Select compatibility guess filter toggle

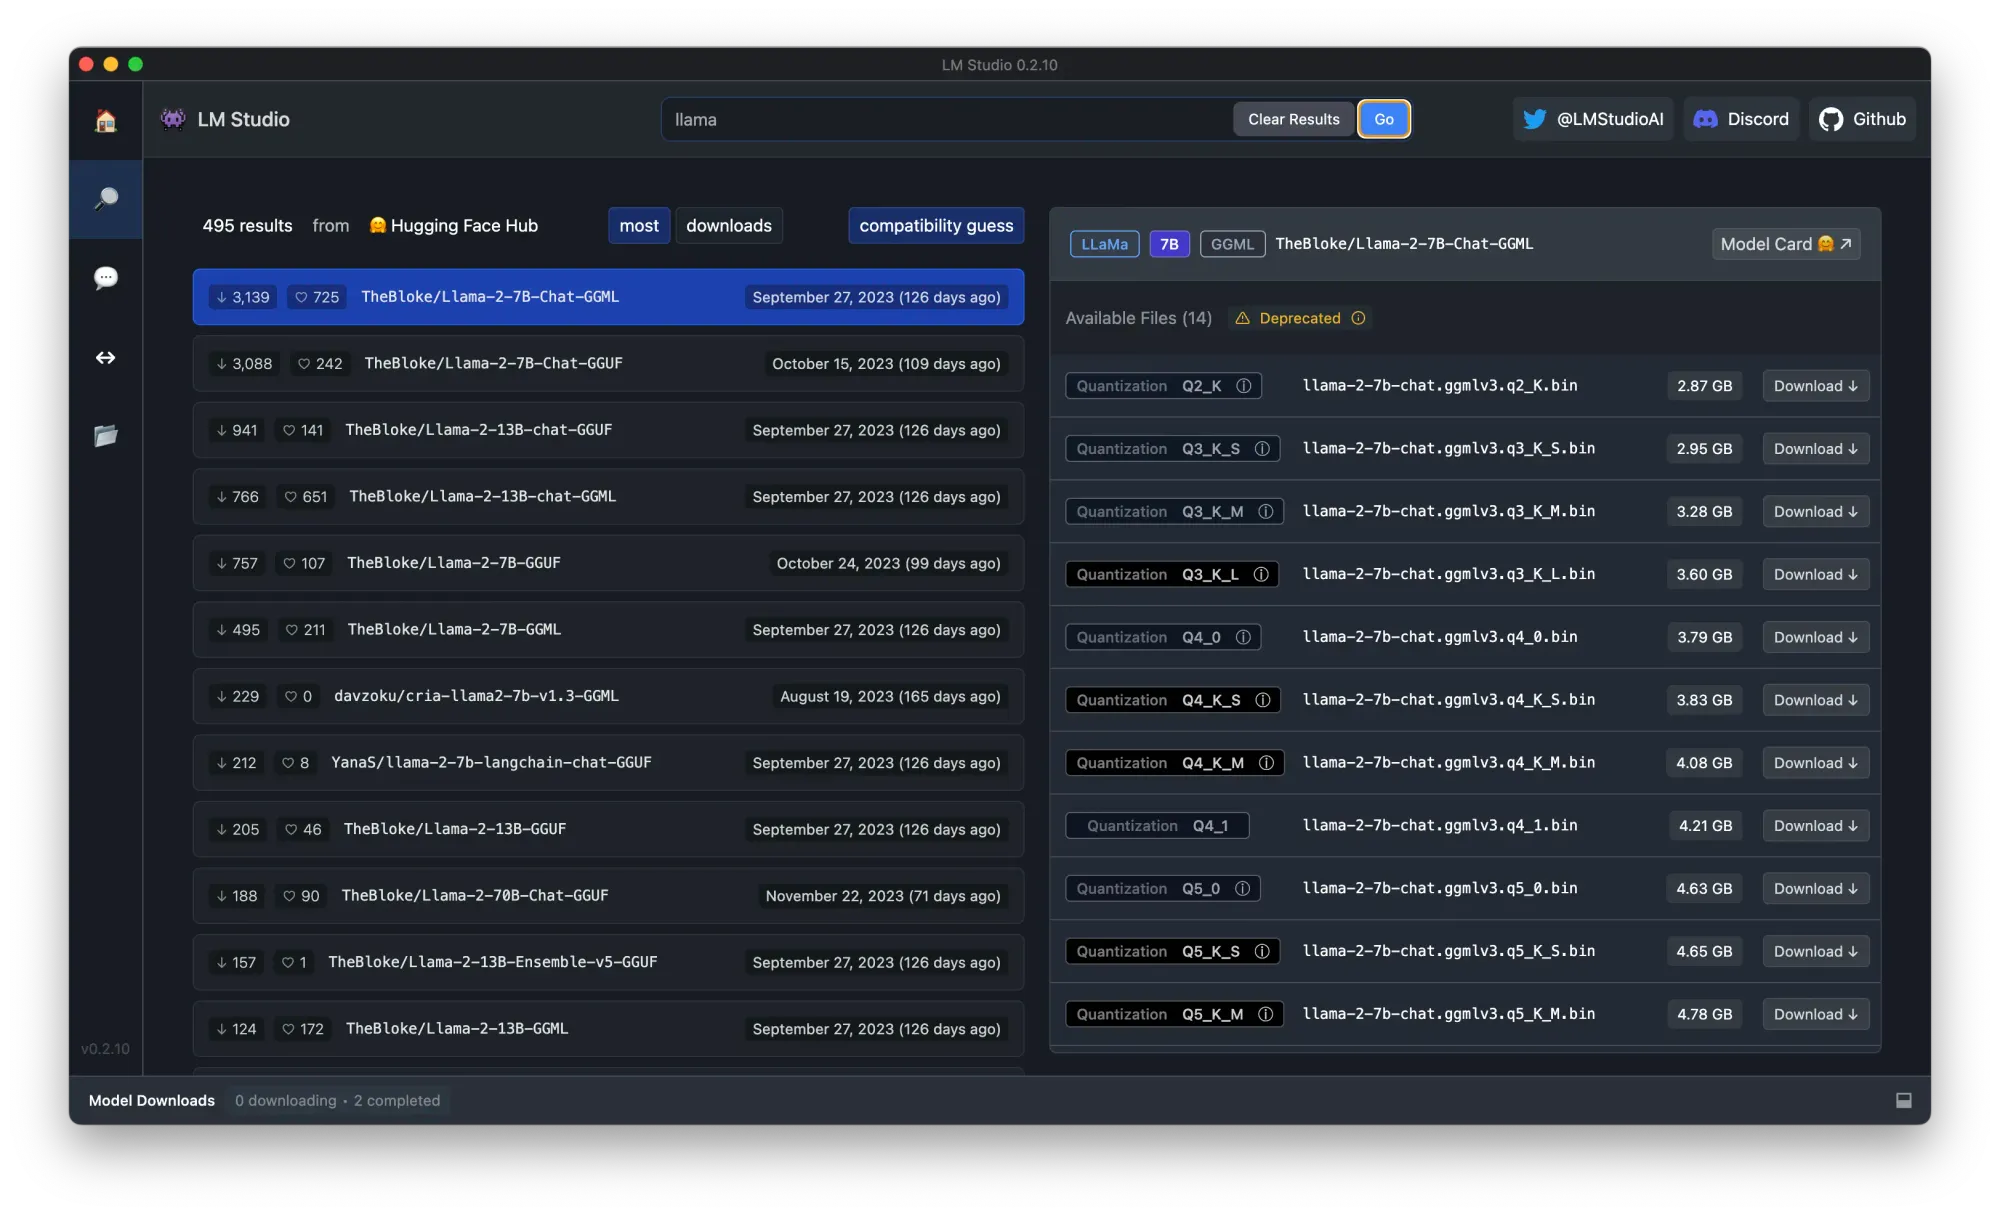[936, 224]
